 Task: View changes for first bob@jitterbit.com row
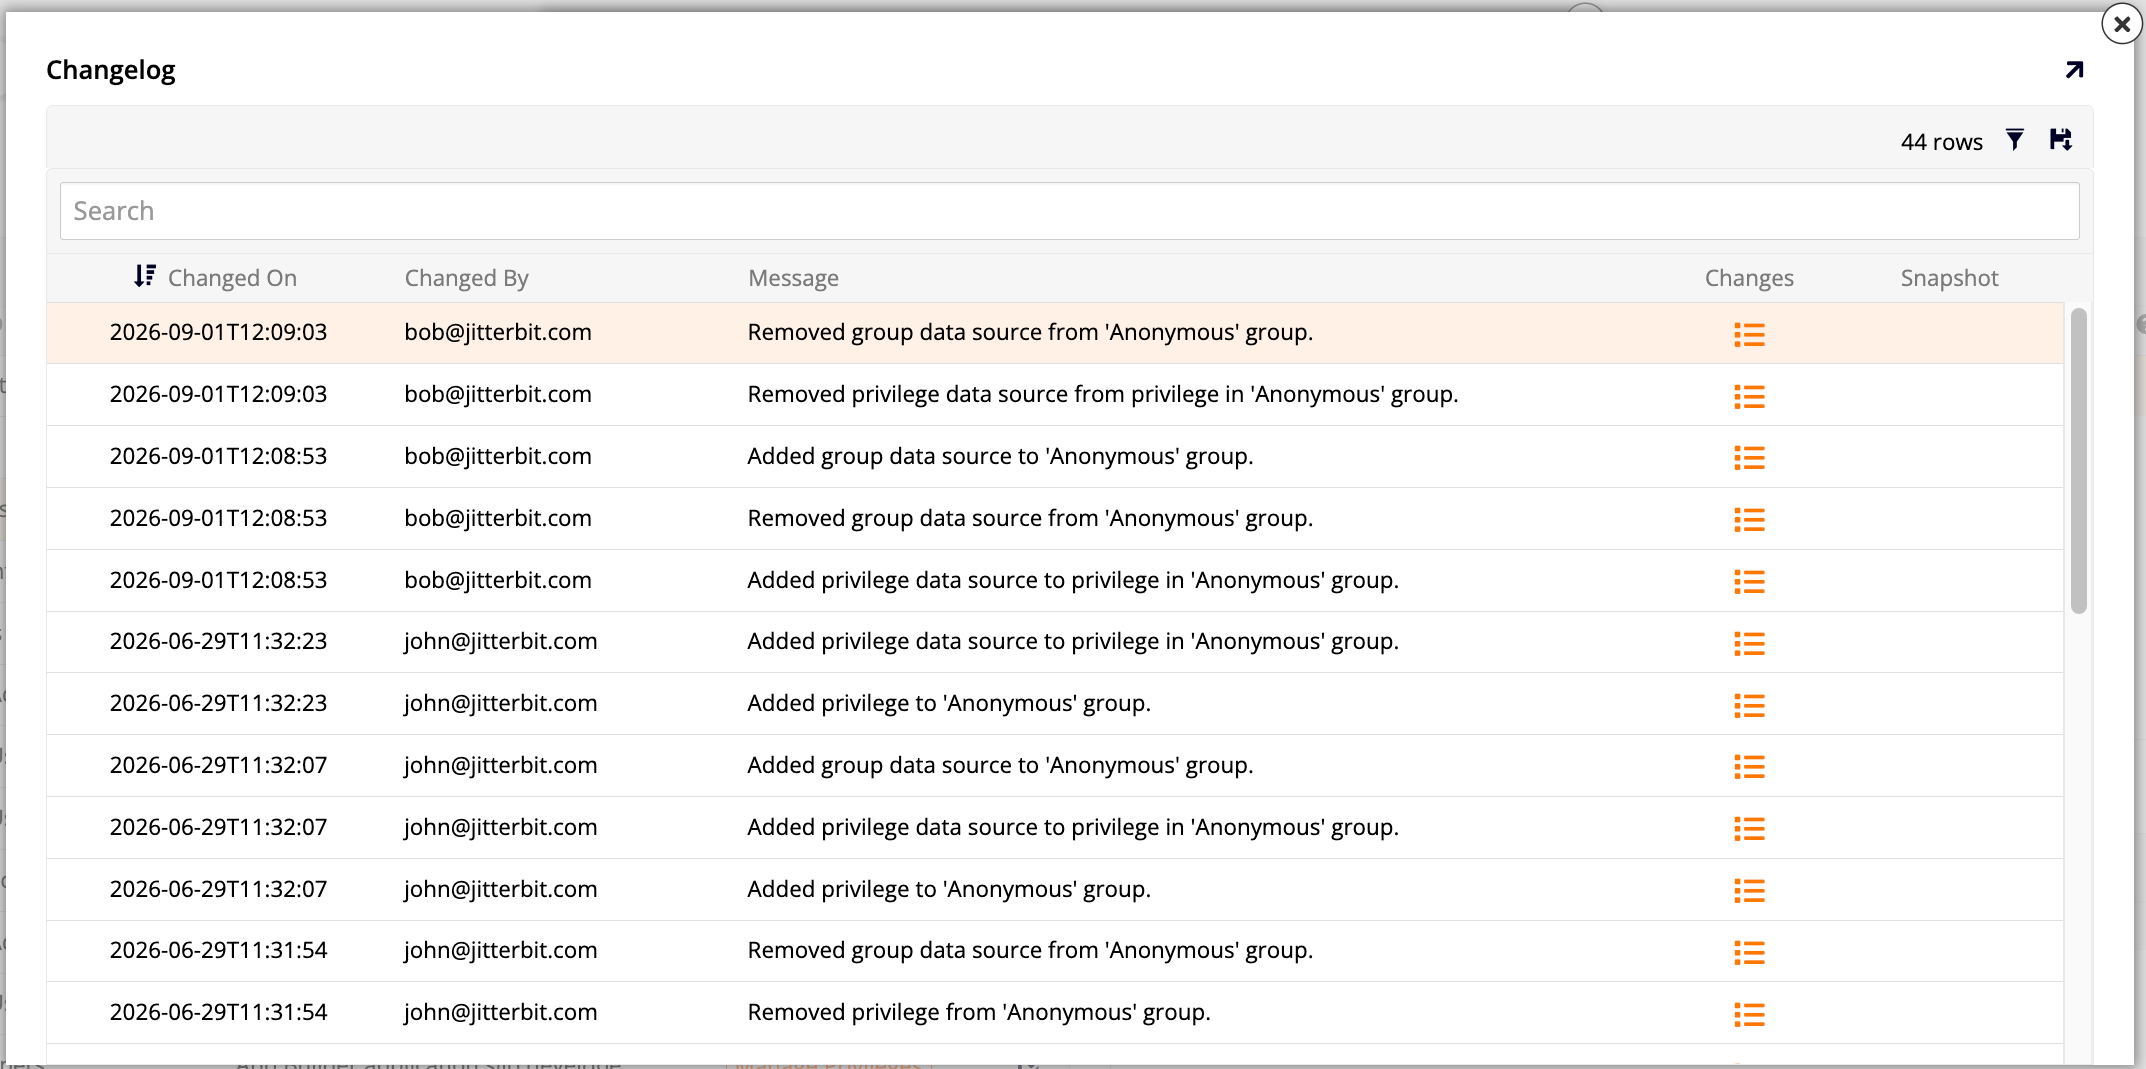(1749, 334)
